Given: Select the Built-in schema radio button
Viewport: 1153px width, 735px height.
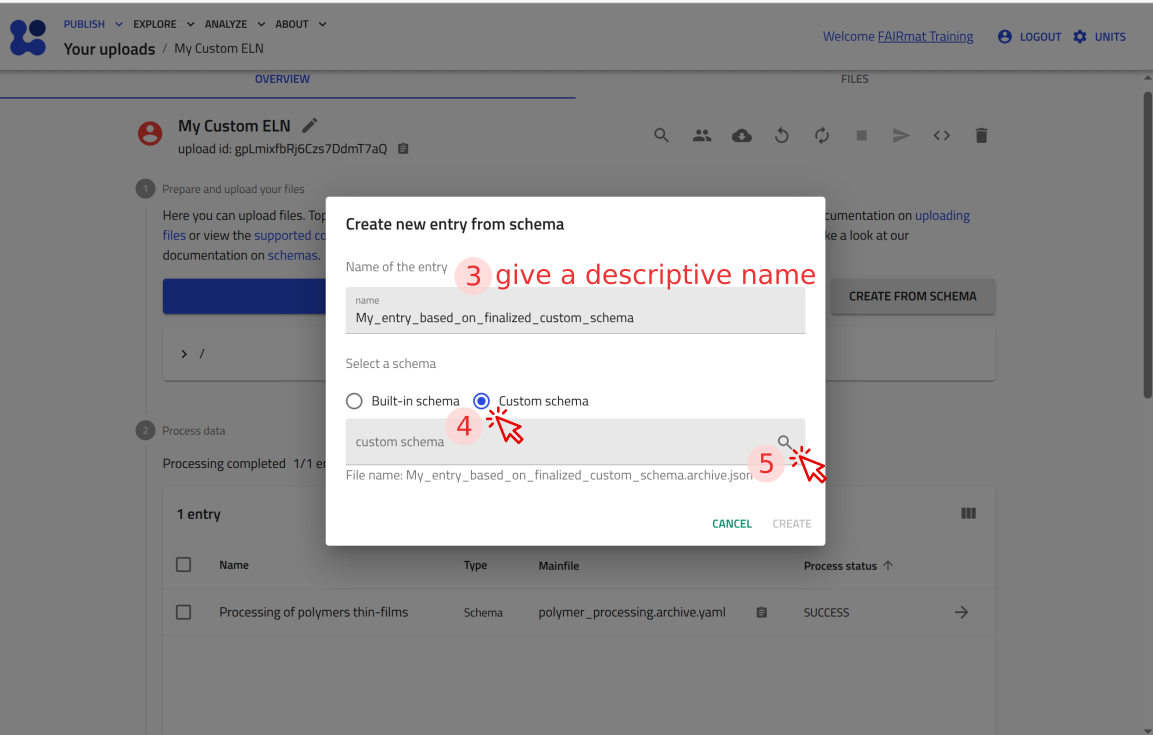Looking at the screenshot, I should (354, 401).
